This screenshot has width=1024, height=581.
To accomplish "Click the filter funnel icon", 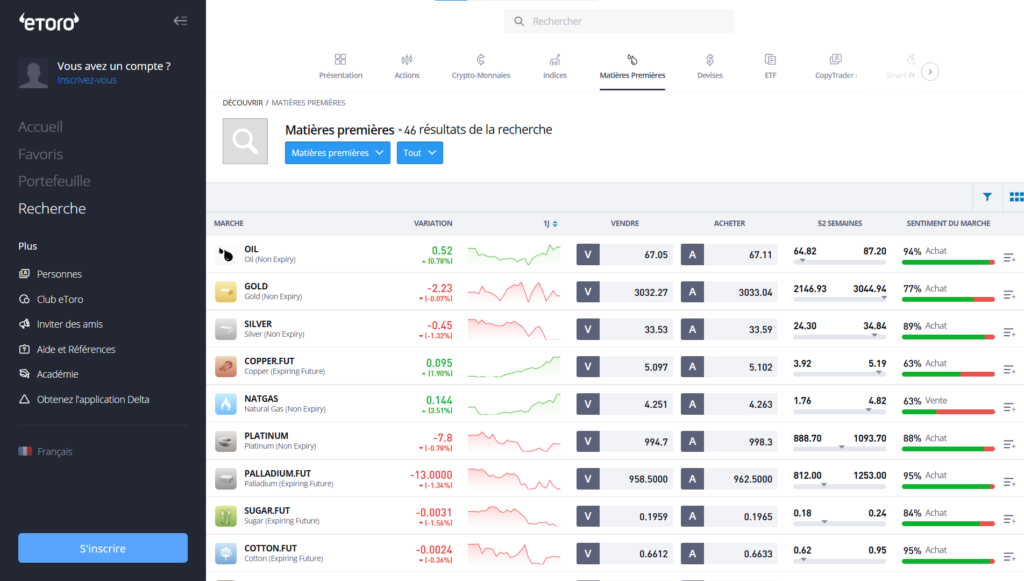I will pyautogui.click(x=987, y=197).
